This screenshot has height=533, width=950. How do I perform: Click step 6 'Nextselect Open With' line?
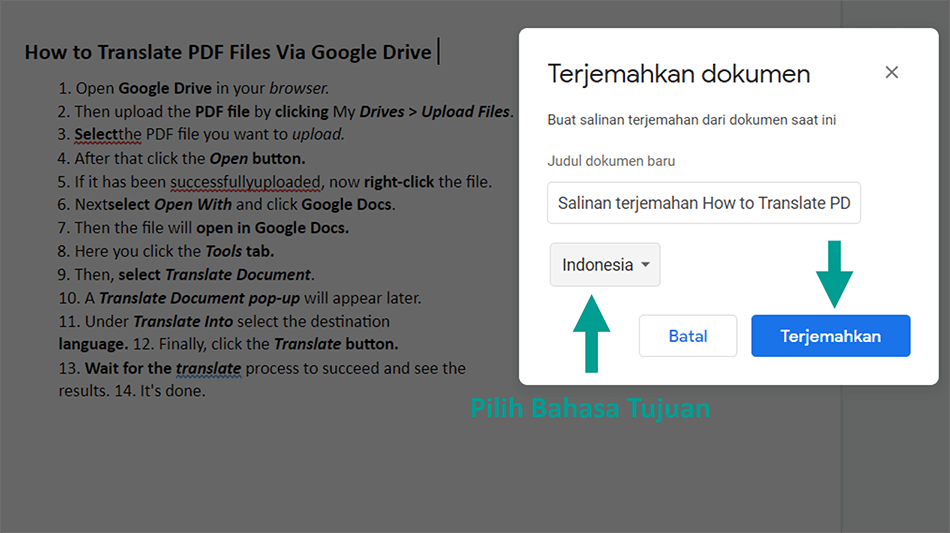226,205
